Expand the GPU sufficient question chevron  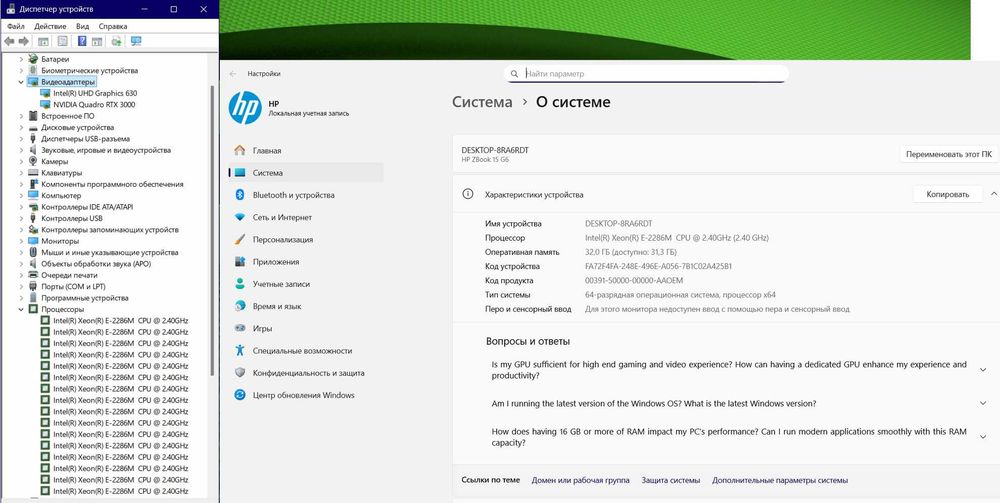point(983,370)
